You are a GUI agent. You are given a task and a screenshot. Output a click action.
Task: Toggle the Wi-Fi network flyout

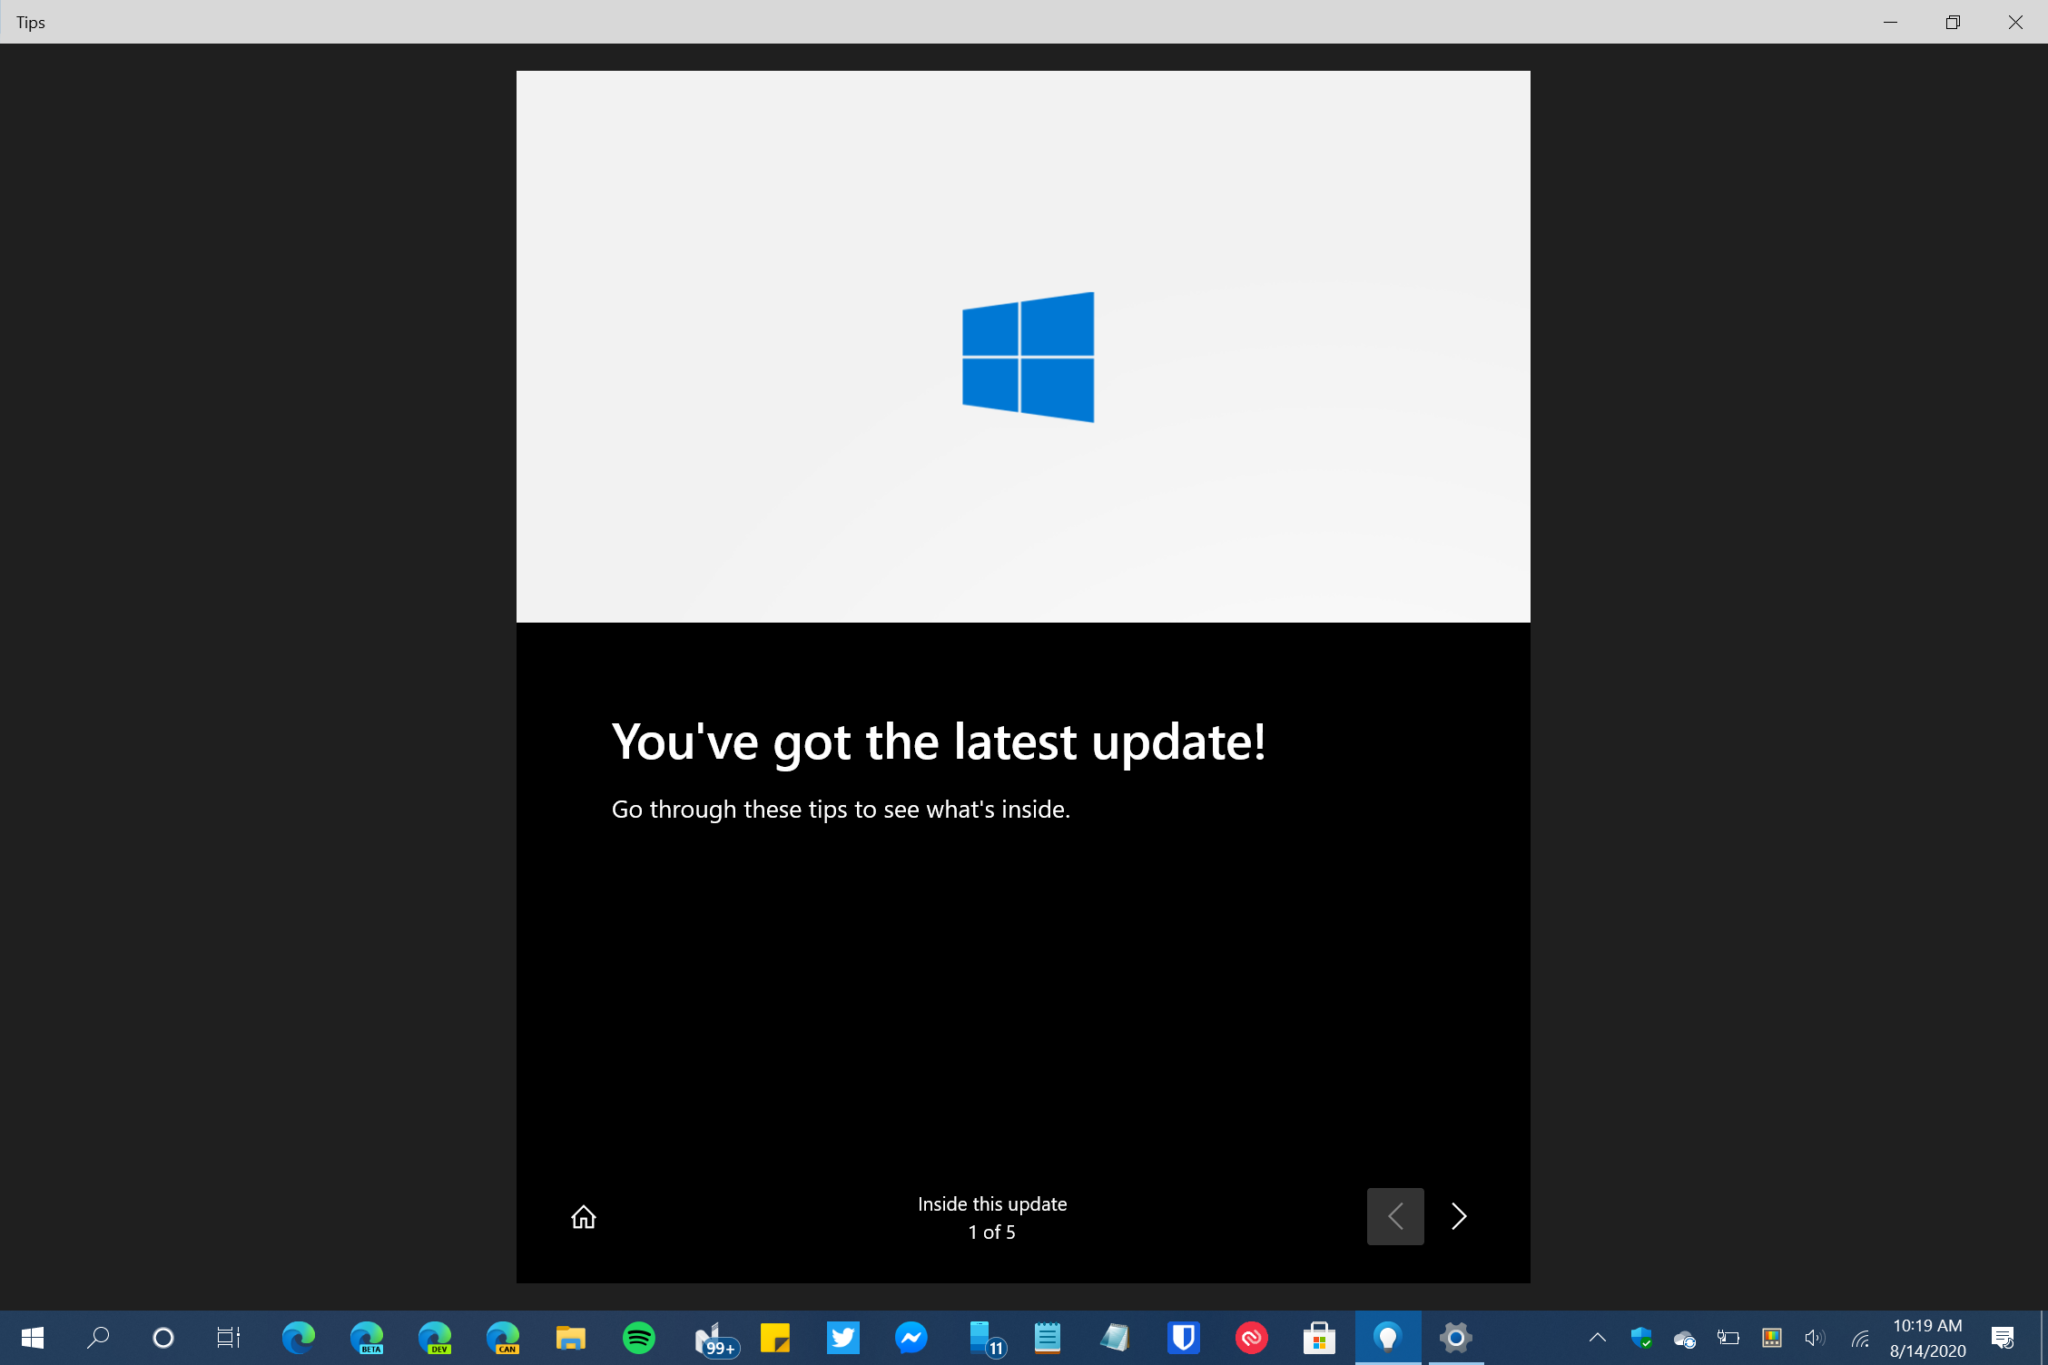coord(1862,1338)
